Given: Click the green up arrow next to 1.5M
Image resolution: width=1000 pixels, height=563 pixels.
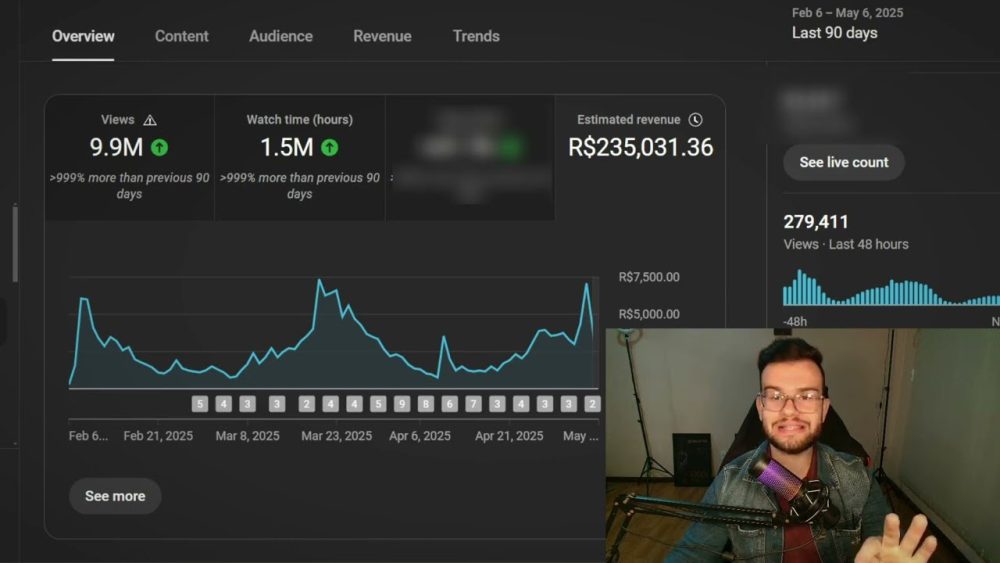Looking at the screenshot, I should [329, 148].
